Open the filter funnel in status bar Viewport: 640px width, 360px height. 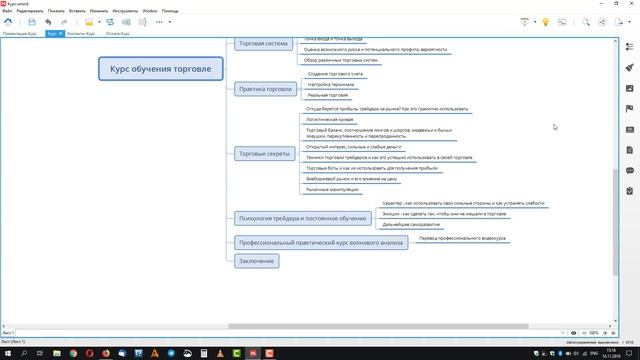563,333
